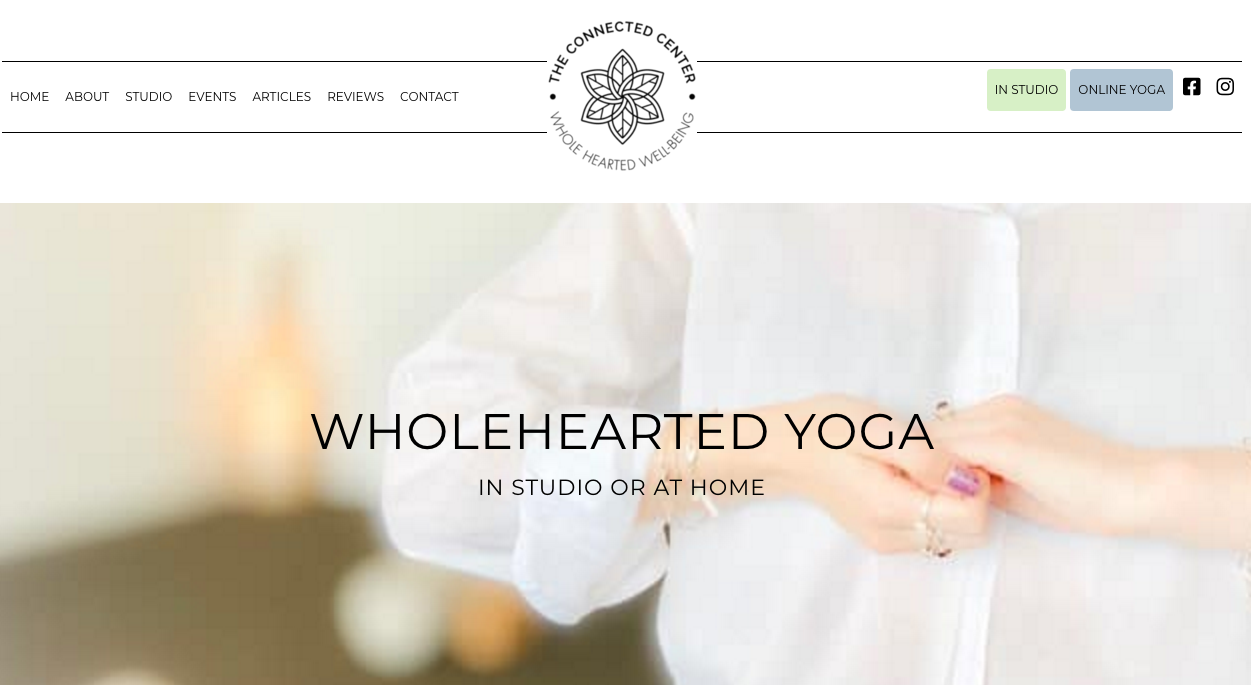This screenshot has width=1251, height=685.
Task: Click the blue ONLINE YOGA button
Action: coord(1121,90)
